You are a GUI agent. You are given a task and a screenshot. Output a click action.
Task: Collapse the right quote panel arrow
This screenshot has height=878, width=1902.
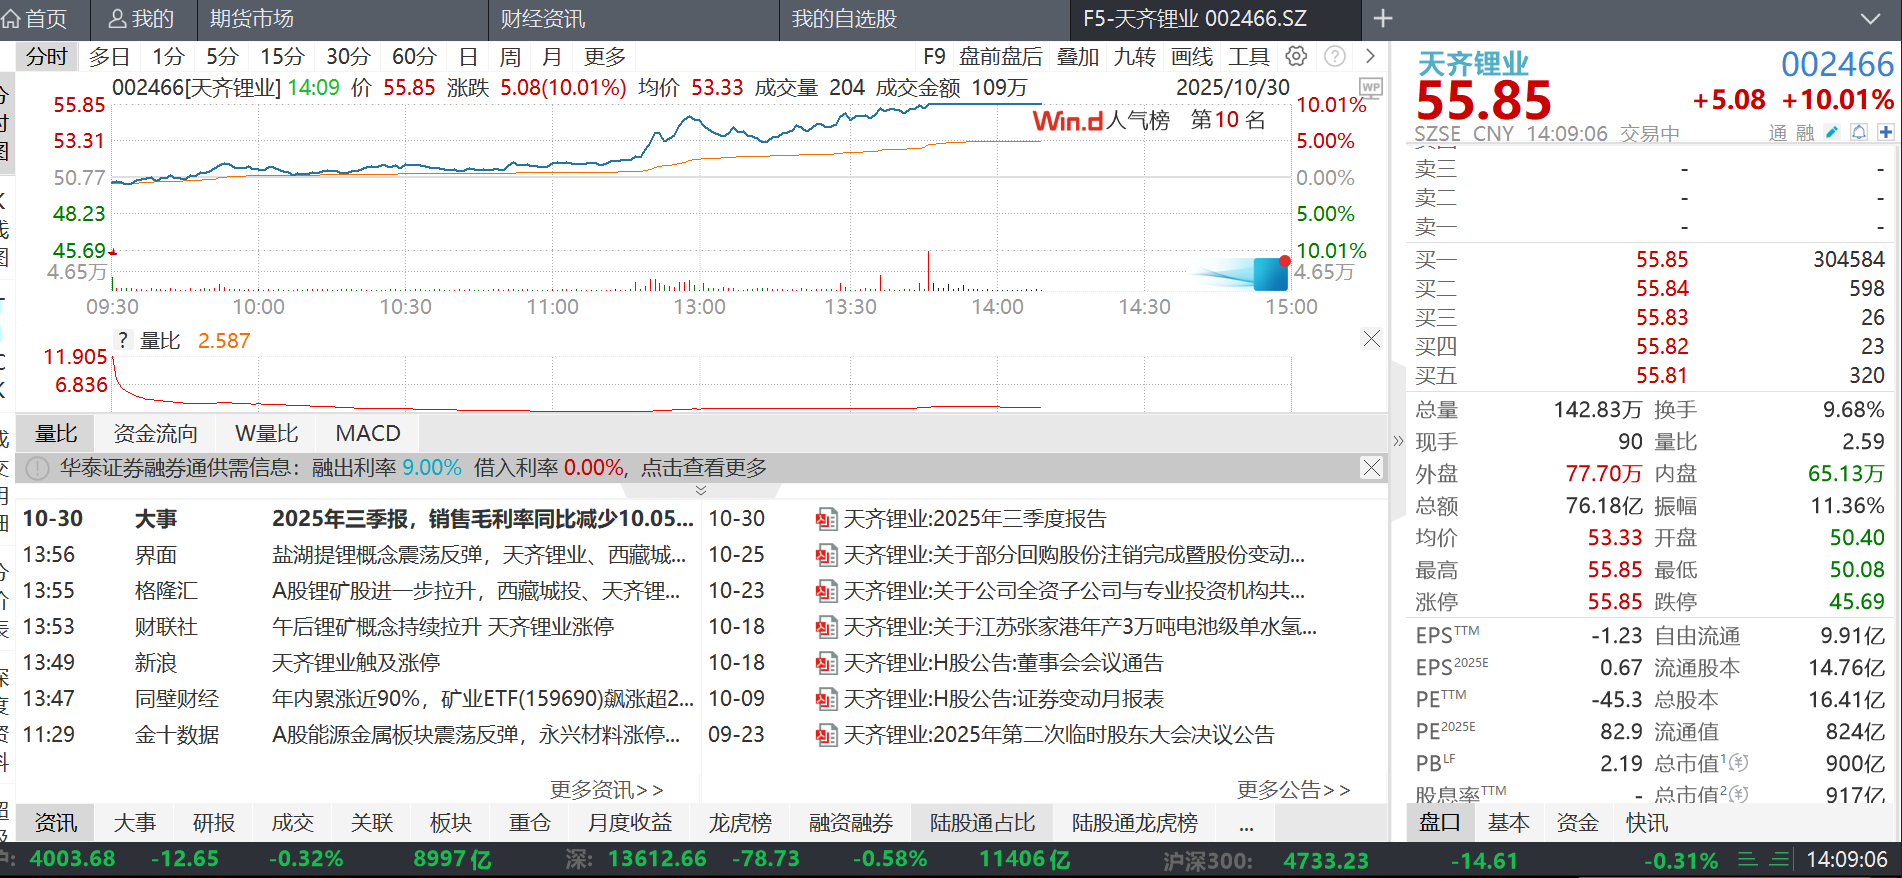(1398, 440)
